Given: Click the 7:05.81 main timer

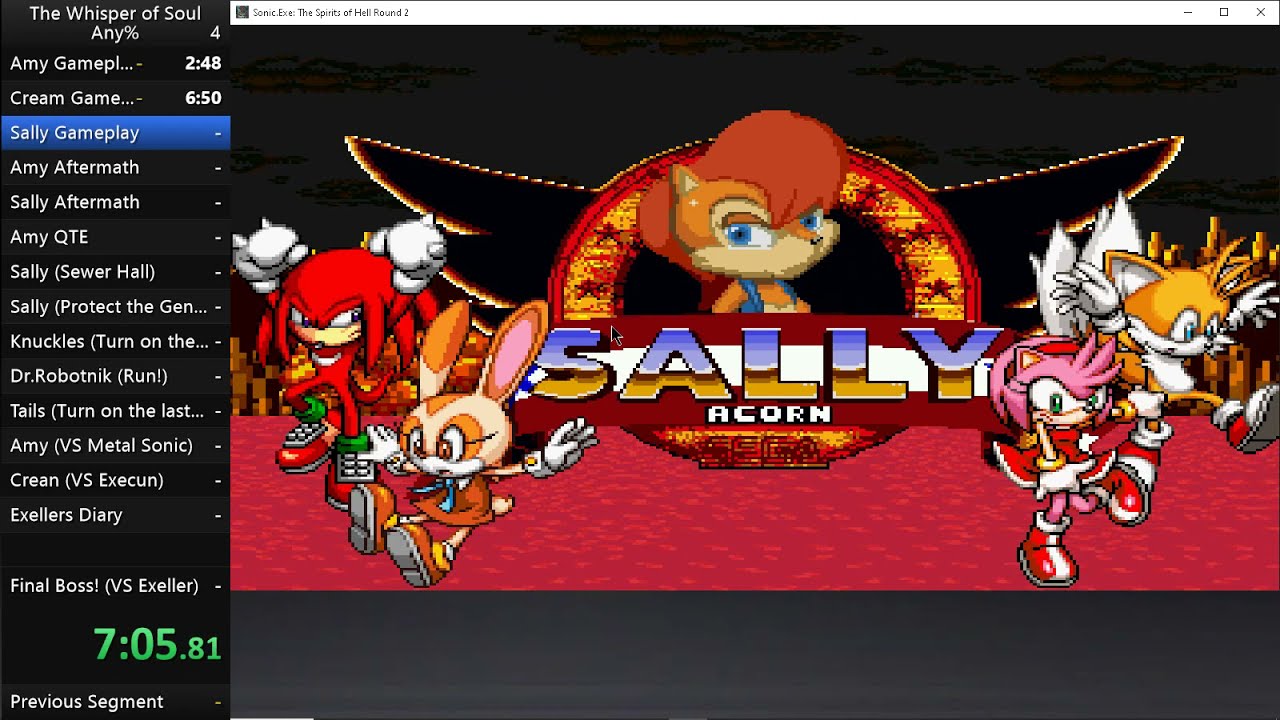Looking at the screenshot, I should [x=157, y=645].
